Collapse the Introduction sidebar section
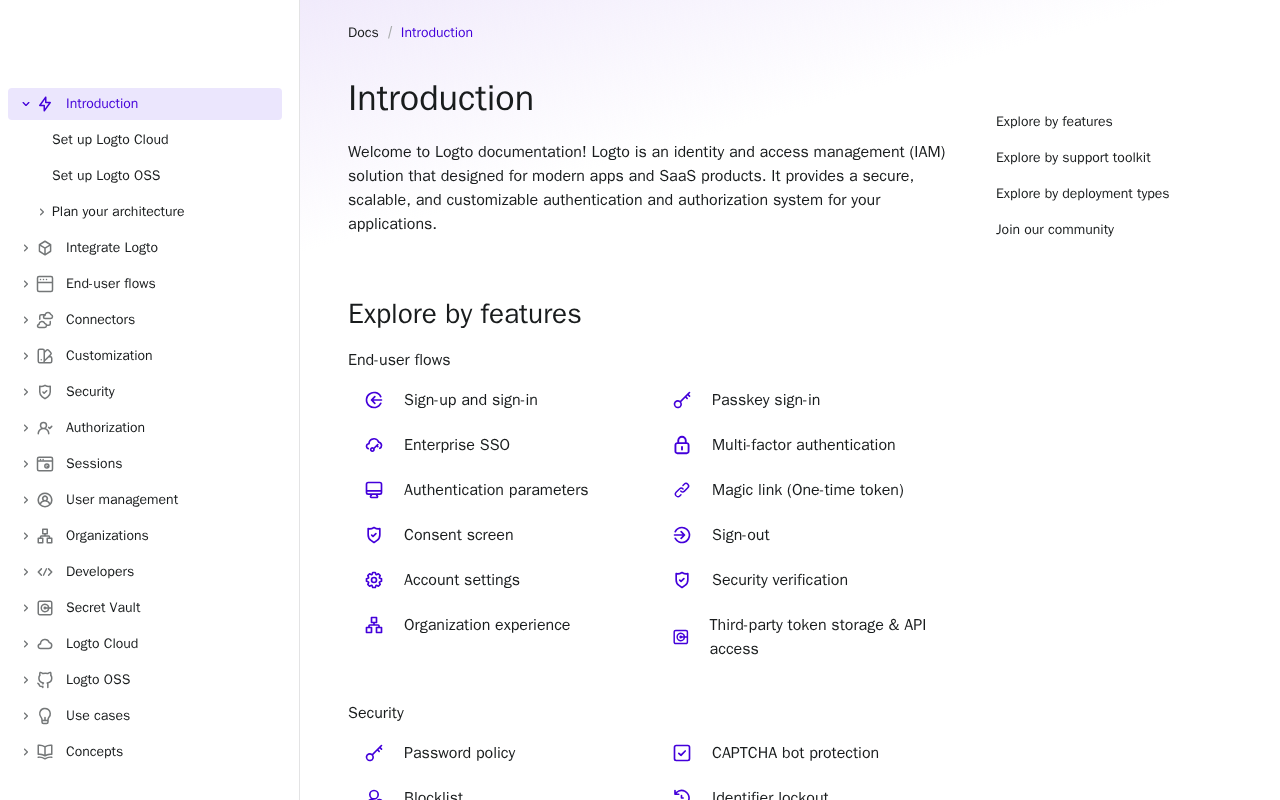Screen dimensions: 1280x800 point(26,104)
